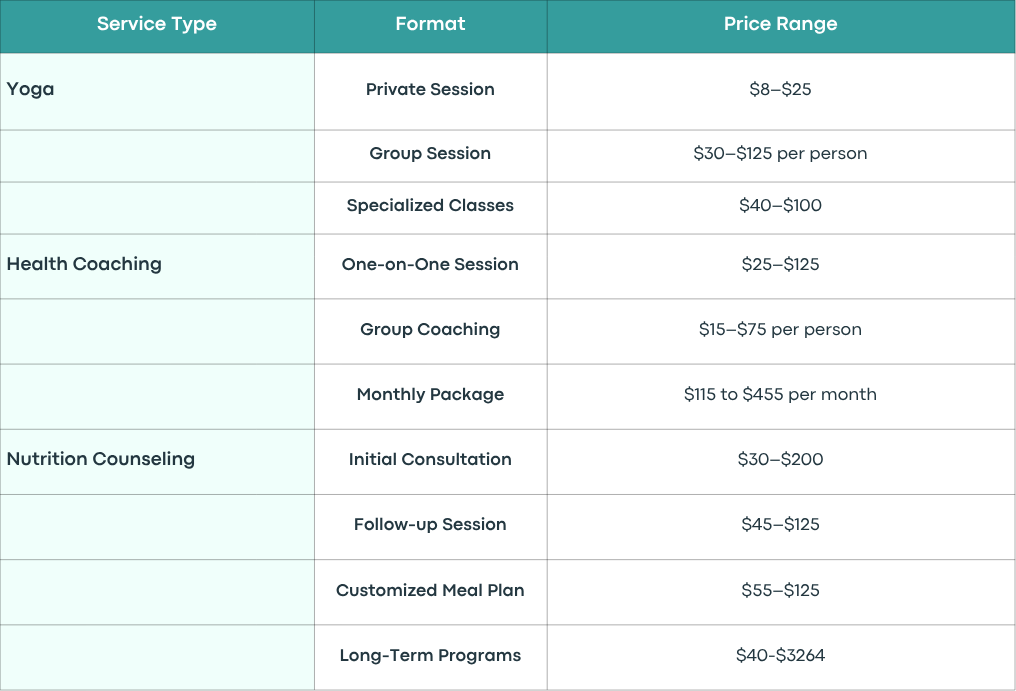Click the Format column header
Image resolution: width=1016 pixels, height=691 pixels.
pos(430,26)
